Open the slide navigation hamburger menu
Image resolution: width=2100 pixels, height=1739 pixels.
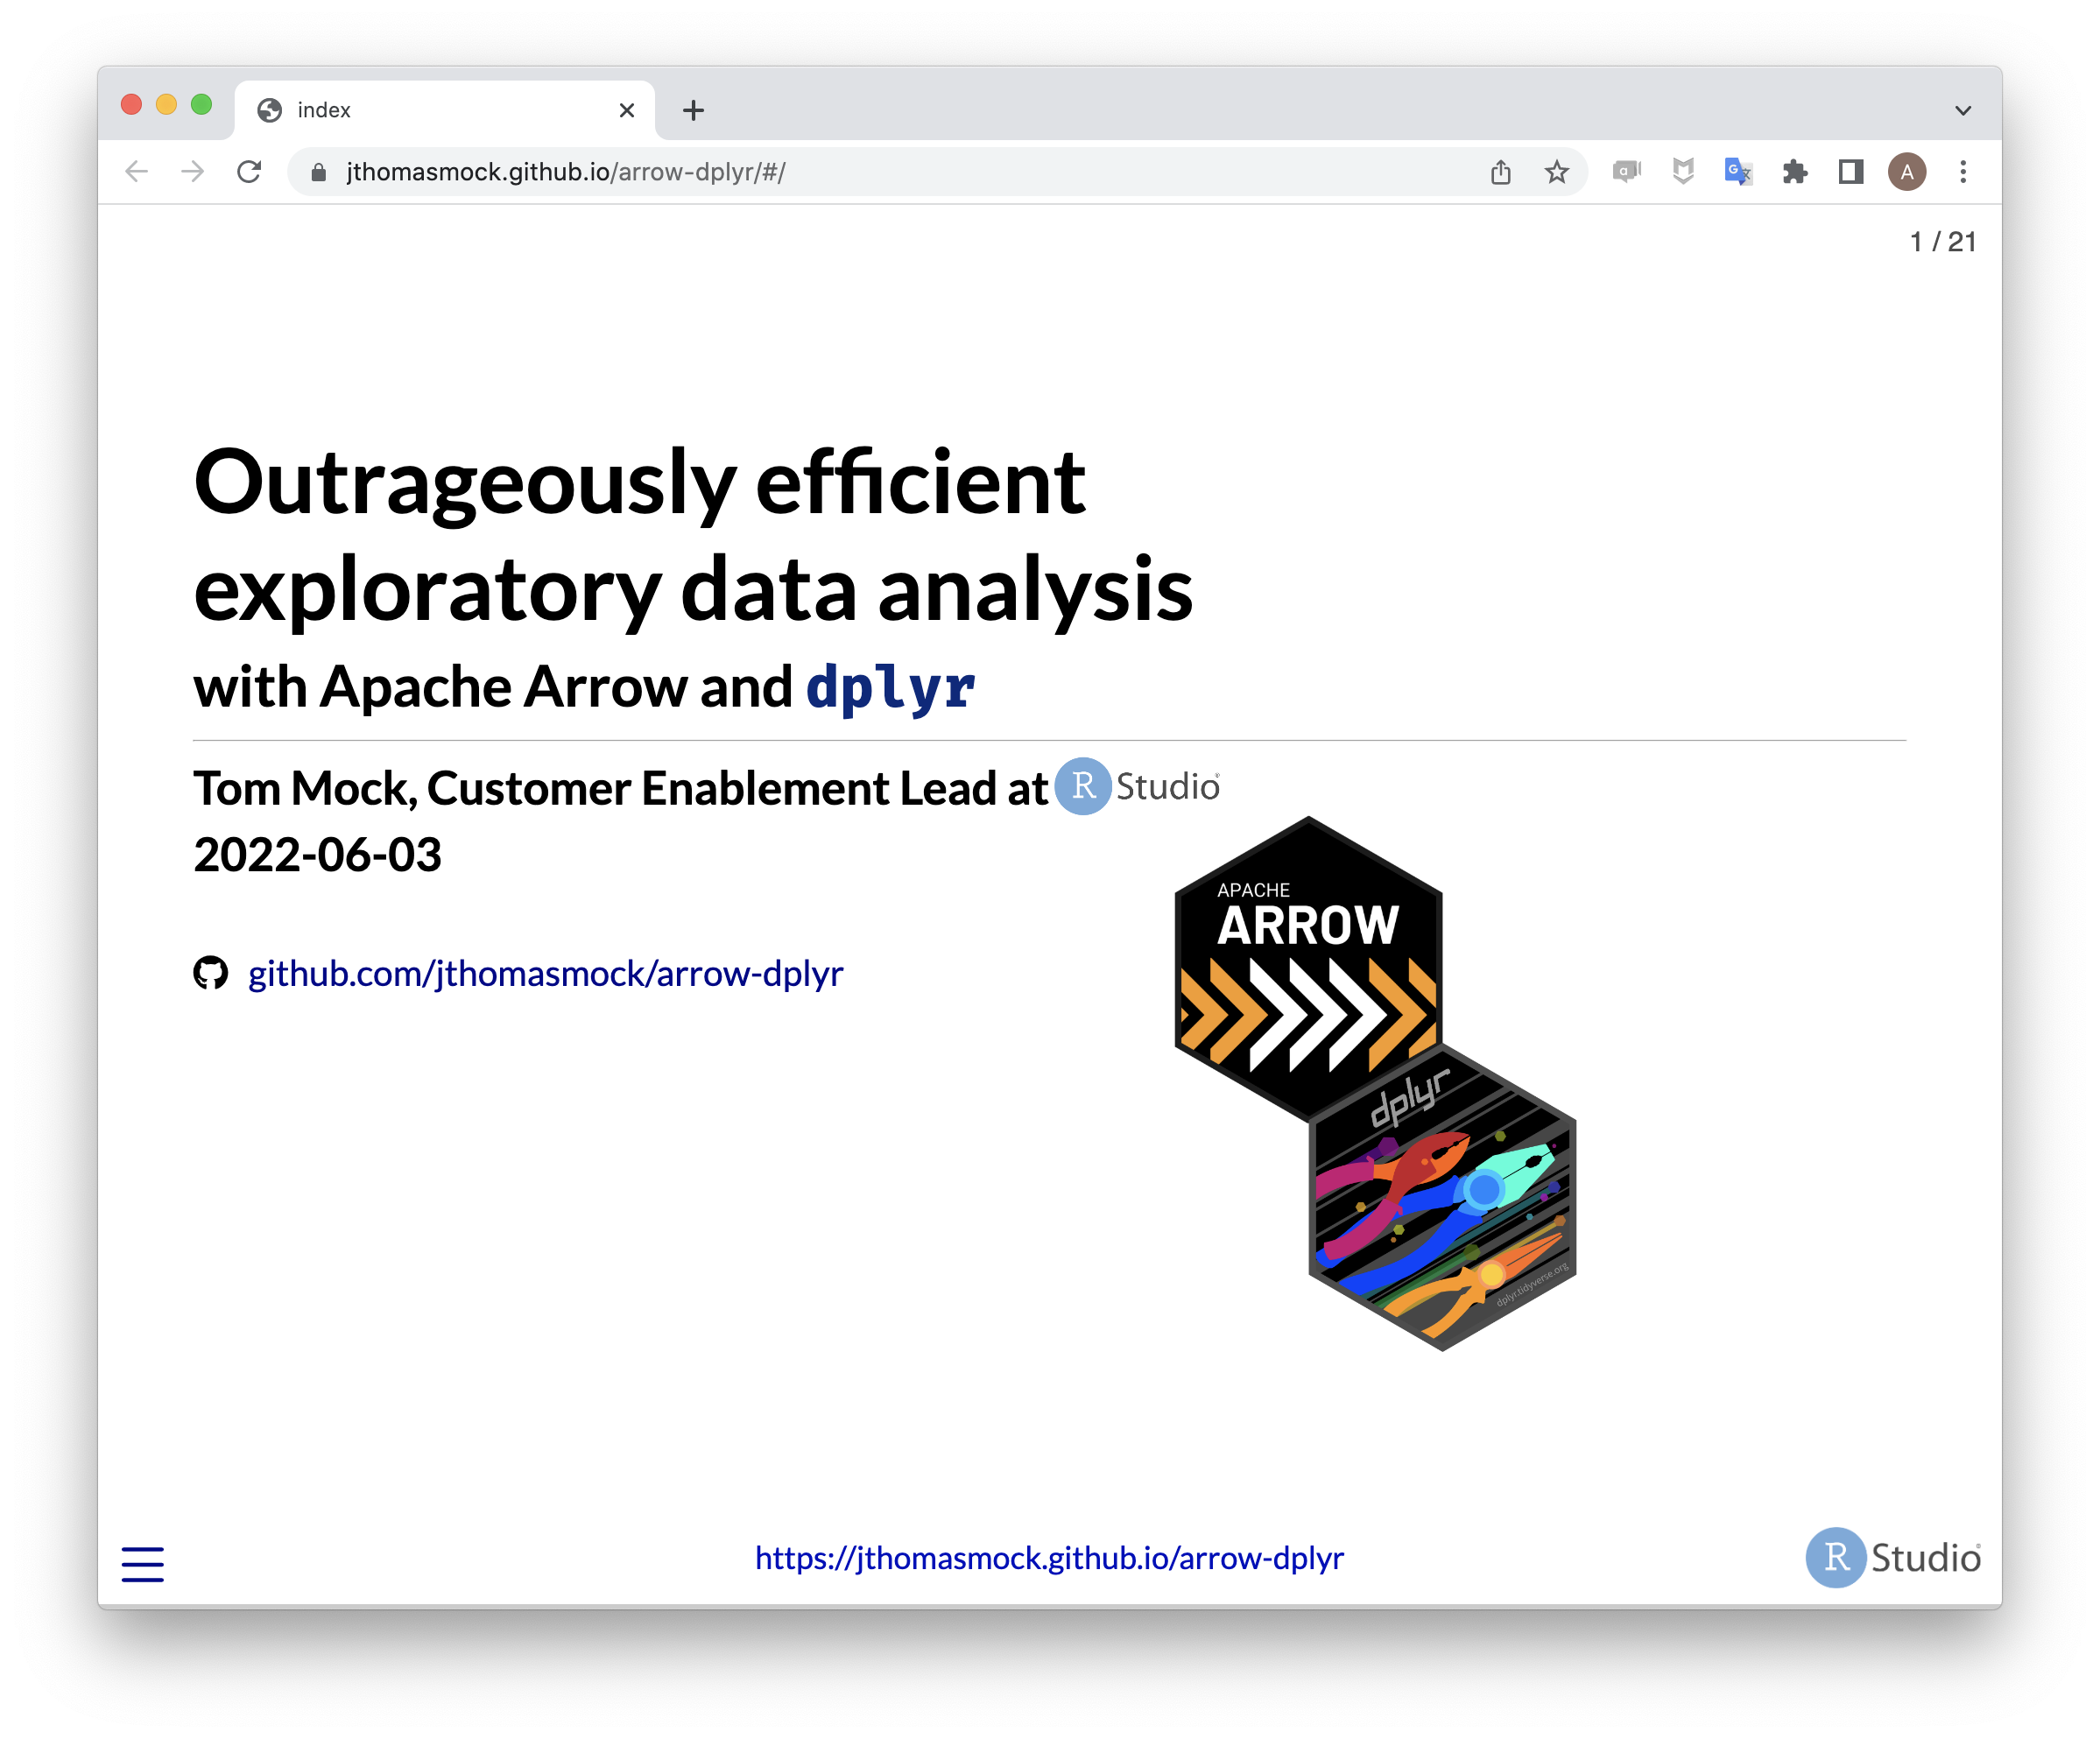tap(142, 1563)
